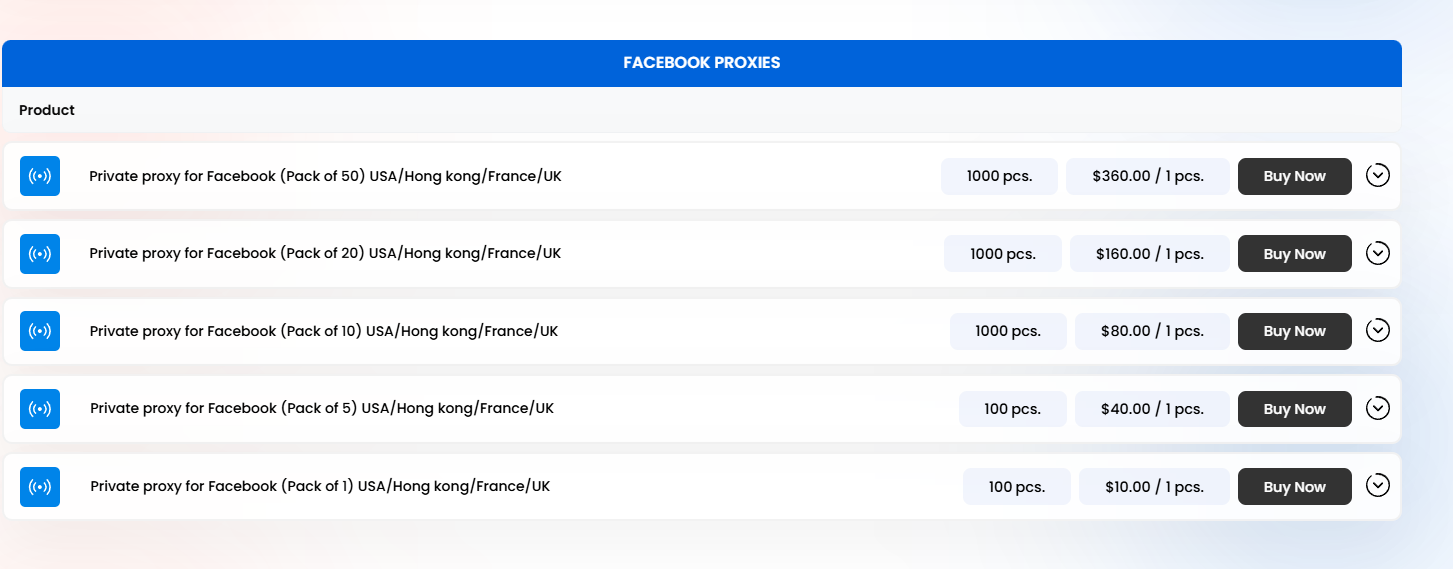Viewport: 1453px width, 569px height.
Task: Click the proxy icon for Pack of 5
Action: (40, 409)
